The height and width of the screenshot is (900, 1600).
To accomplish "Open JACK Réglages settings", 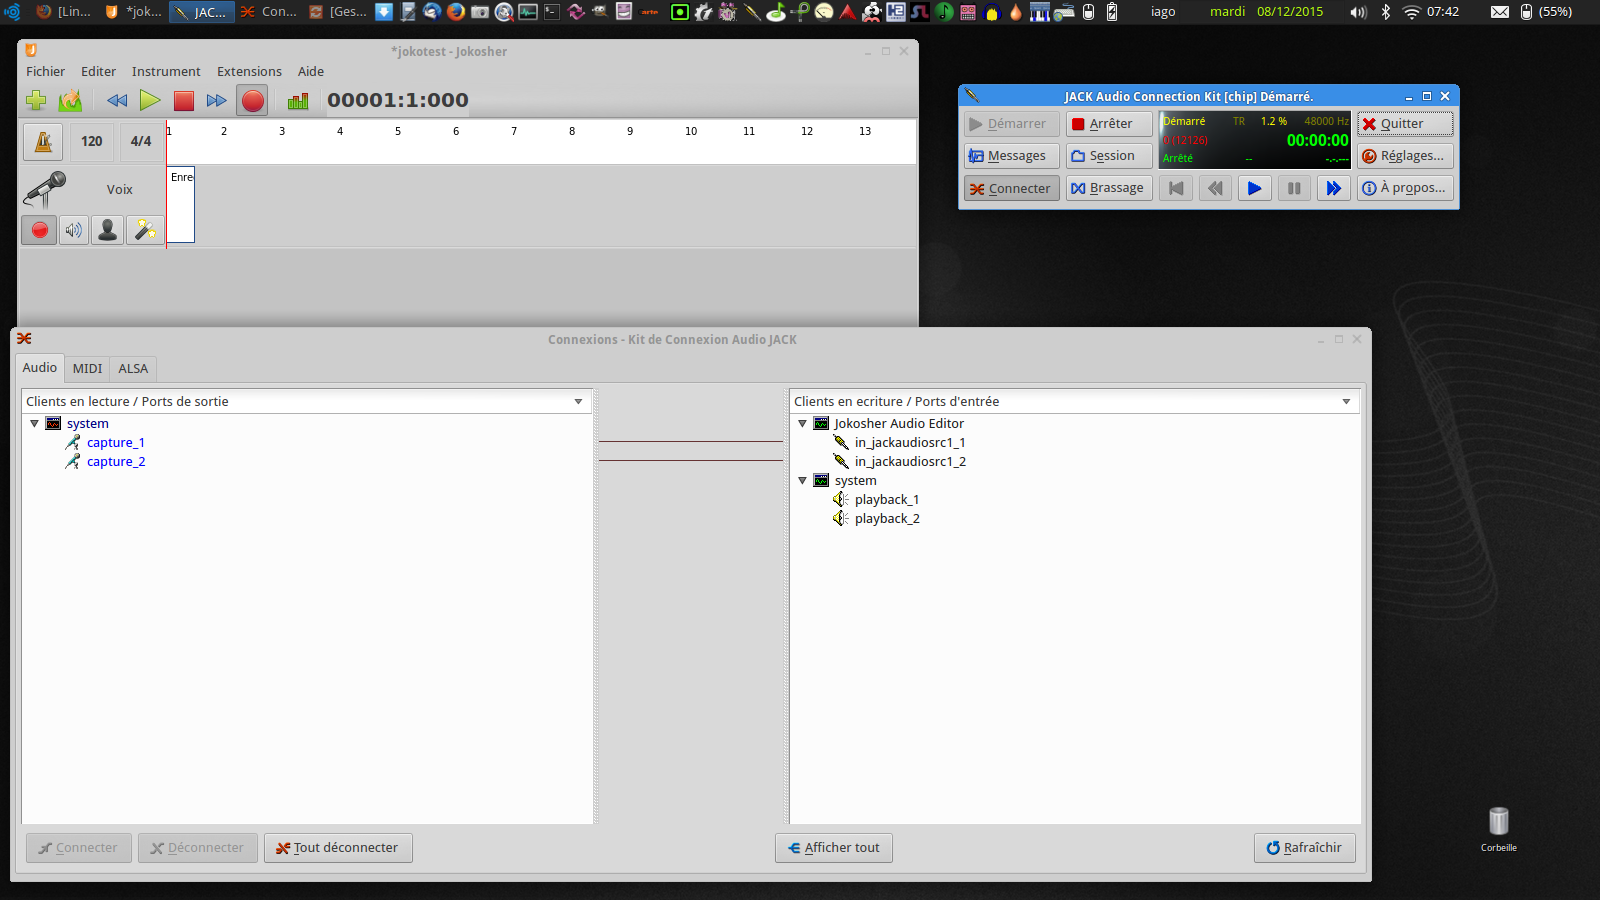I will click(1405, 156).
